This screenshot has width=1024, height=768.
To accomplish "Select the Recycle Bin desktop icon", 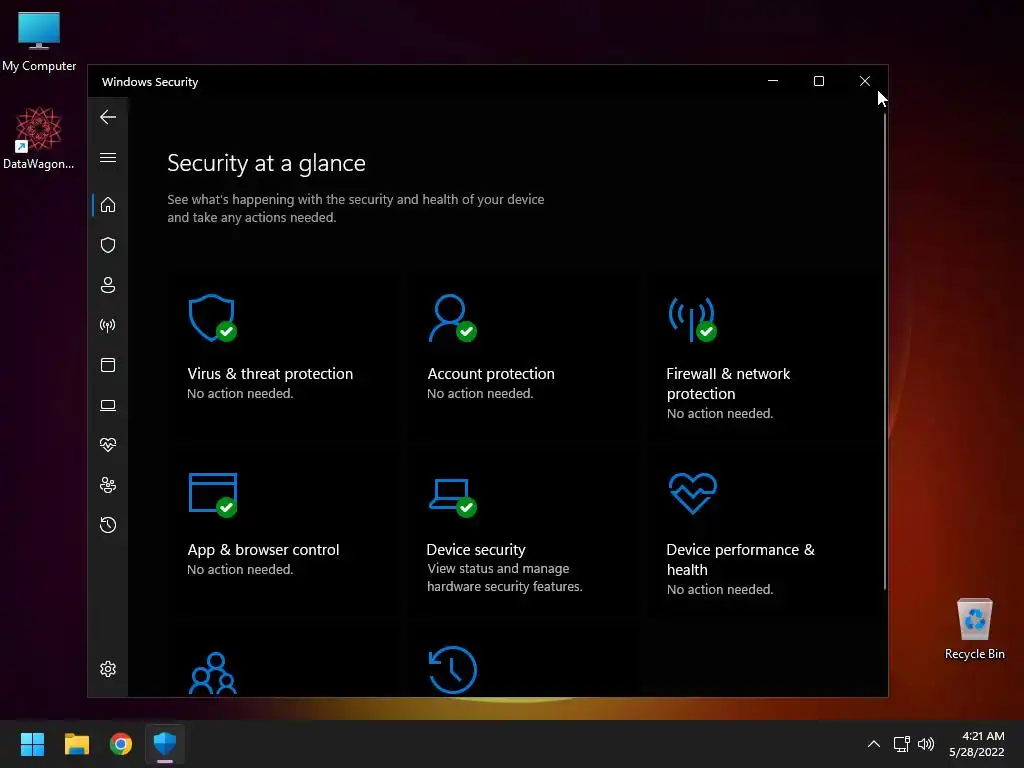I will [x=974, y=629].
